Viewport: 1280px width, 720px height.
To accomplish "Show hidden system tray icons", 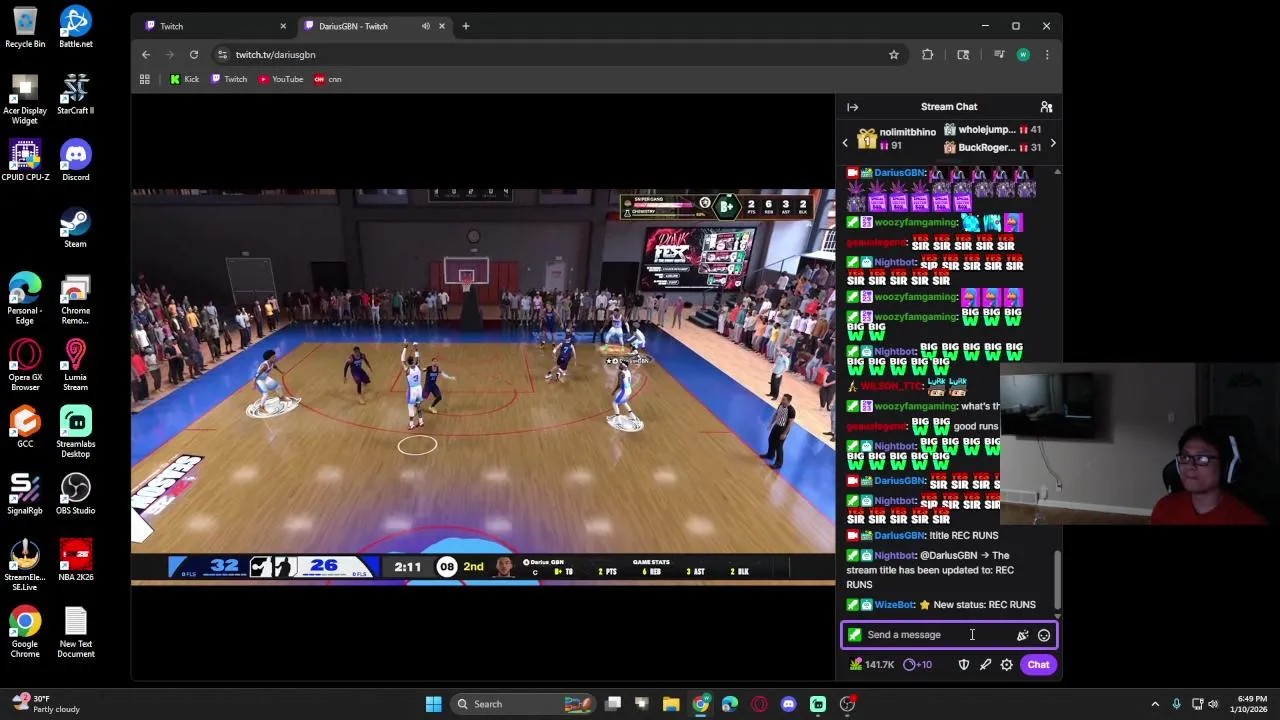I will click(1155, 704).
